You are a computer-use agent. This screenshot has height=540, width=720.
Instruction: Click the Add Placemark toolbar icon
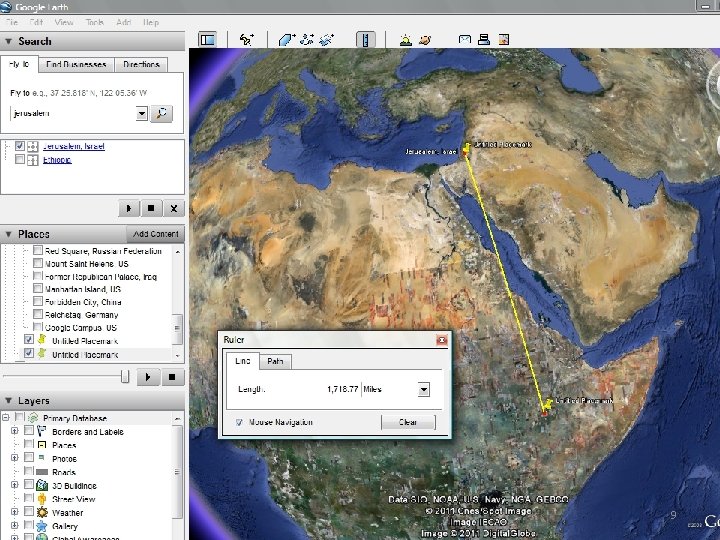click(247, 39)
